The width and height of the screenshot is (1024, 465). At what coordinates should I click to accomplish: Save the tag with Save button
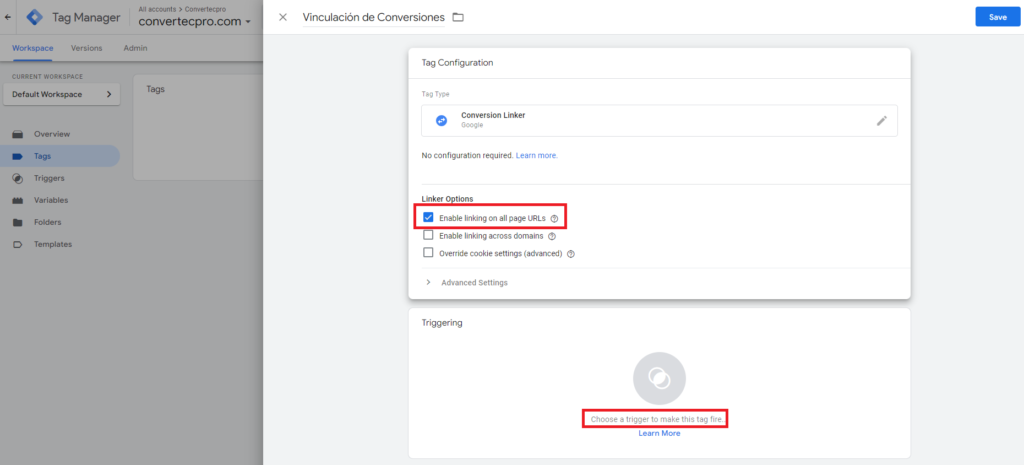pos(997,17)
